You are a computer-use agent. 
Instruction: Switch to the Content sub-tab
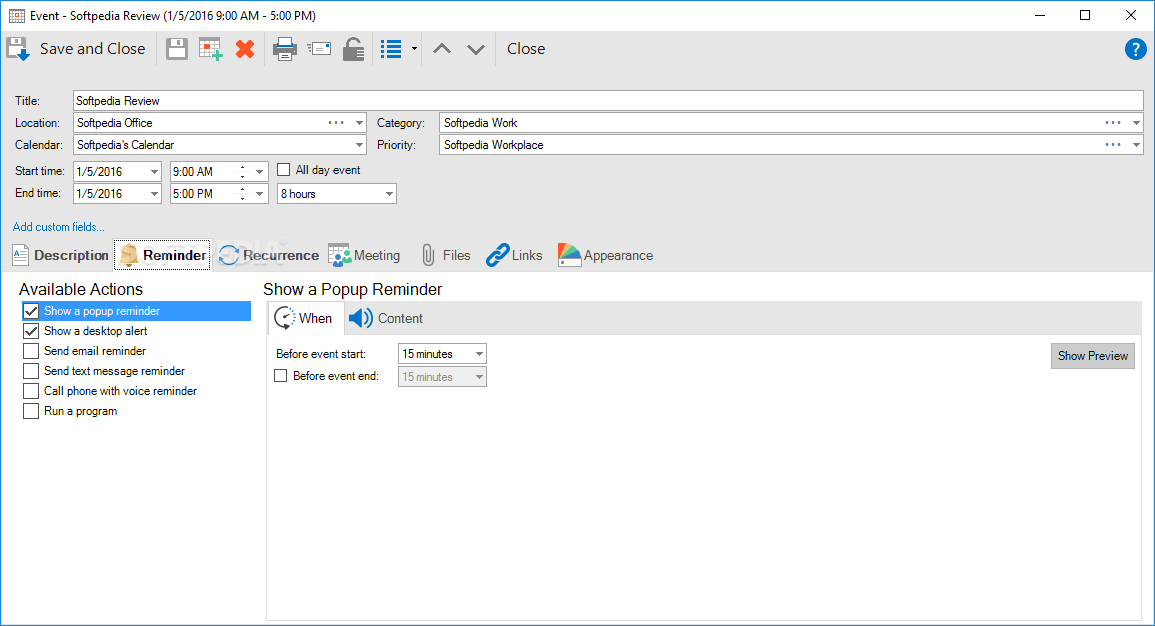point(386,318)
